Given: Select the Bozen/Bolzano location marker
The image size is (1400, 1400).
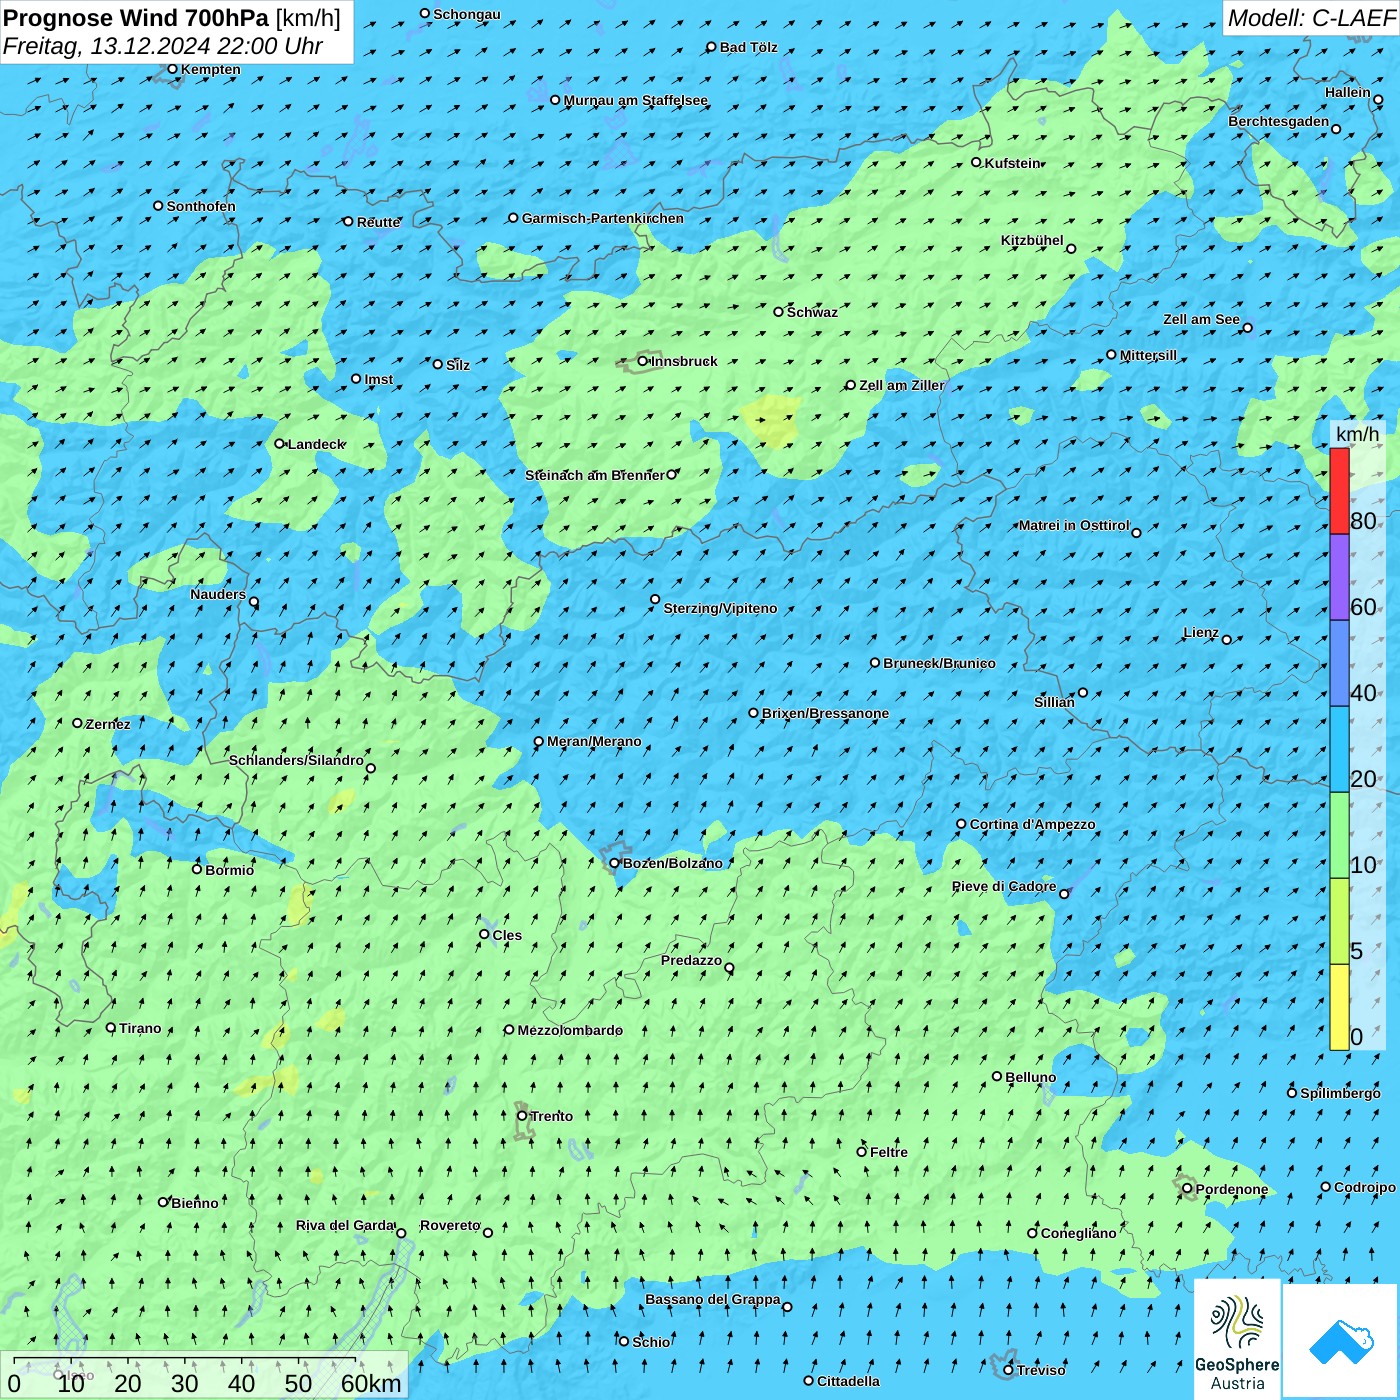Looking at the screenshot, I should pyautogui.click(x=614, y=863).
